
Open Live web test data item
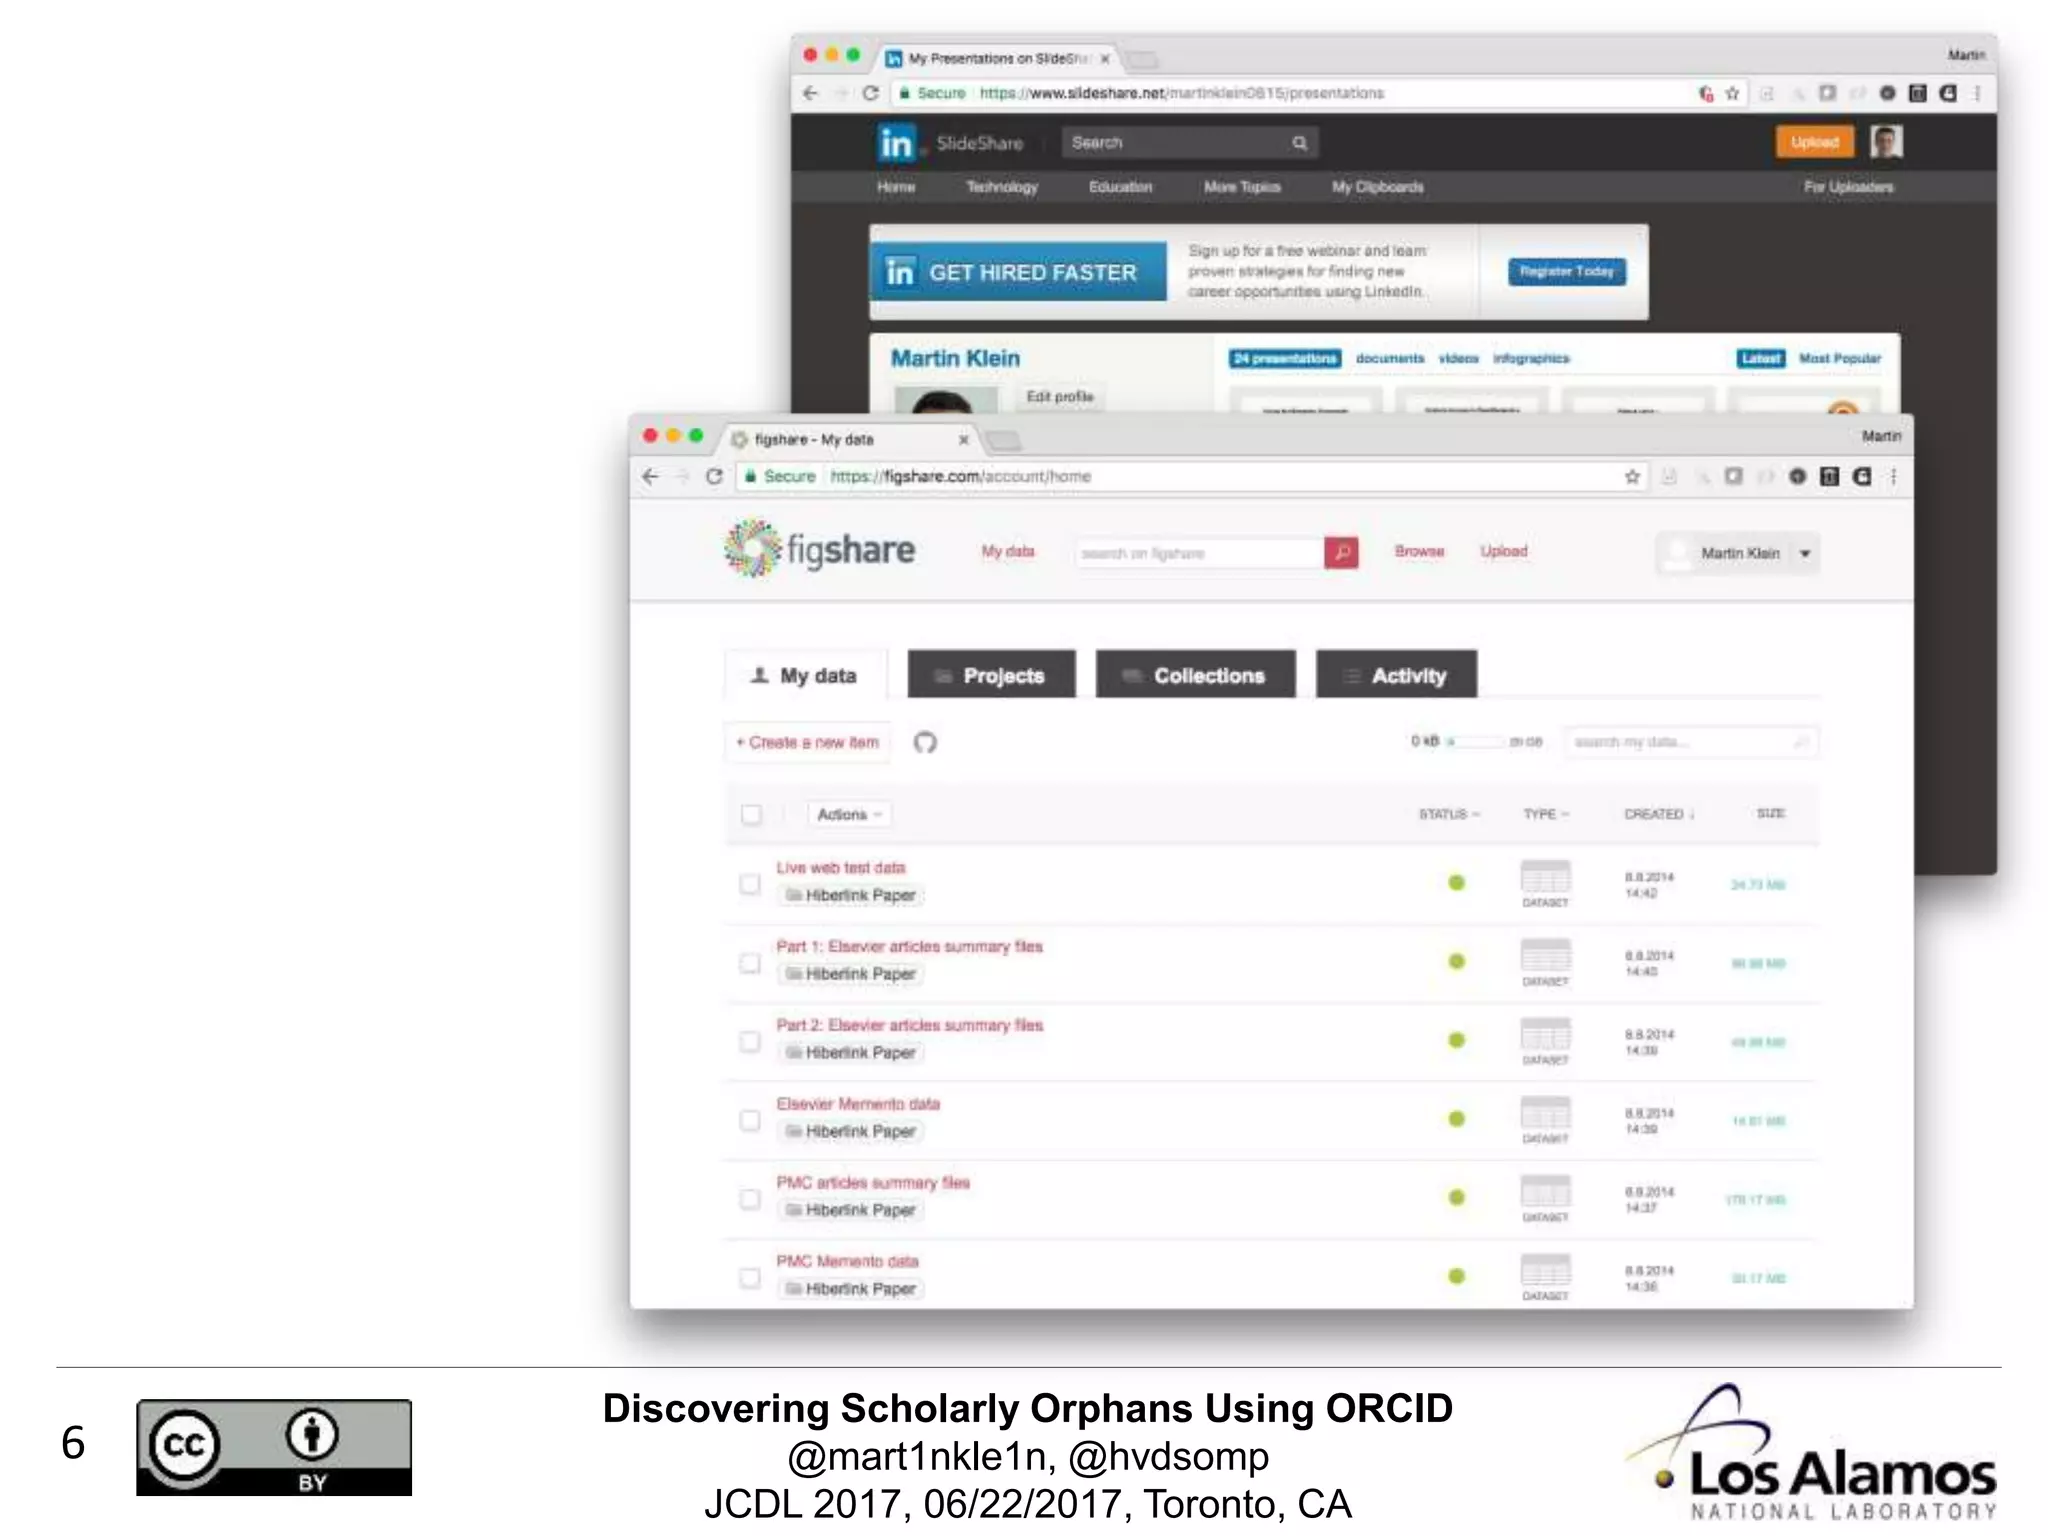[x=840, y=867]
